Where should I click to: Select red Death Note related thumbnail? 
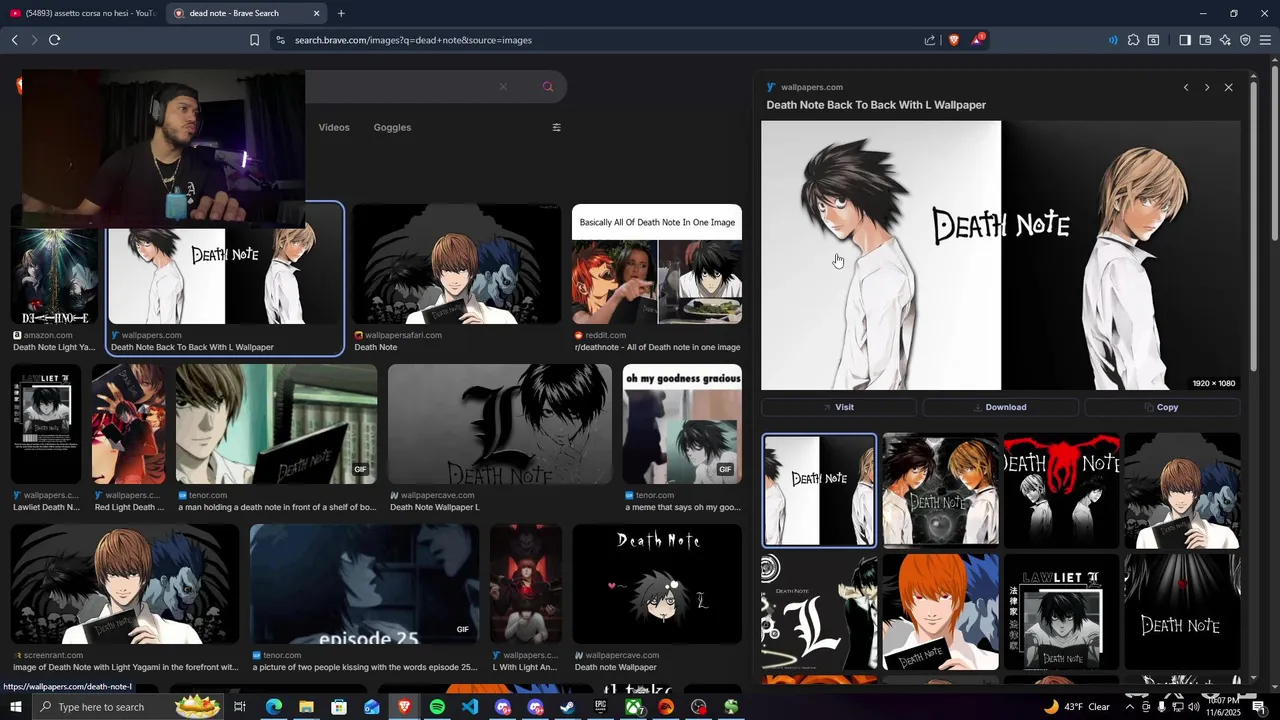[1061, 490]
